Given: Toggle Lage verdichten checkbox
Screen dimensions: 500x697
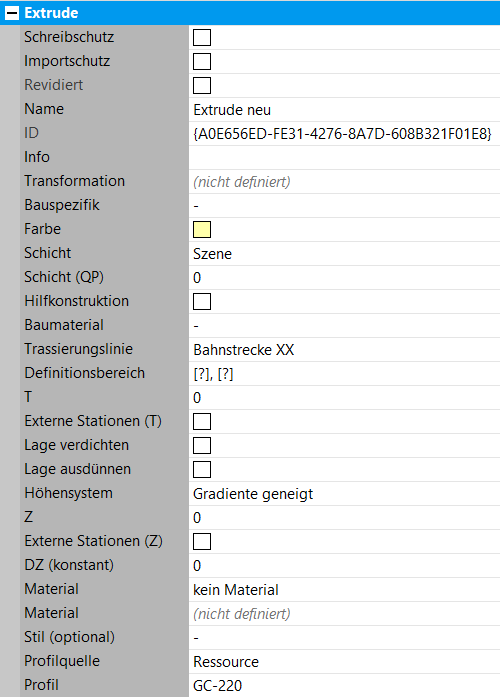Looking at the screenshot, I should (x=202, y=445).
